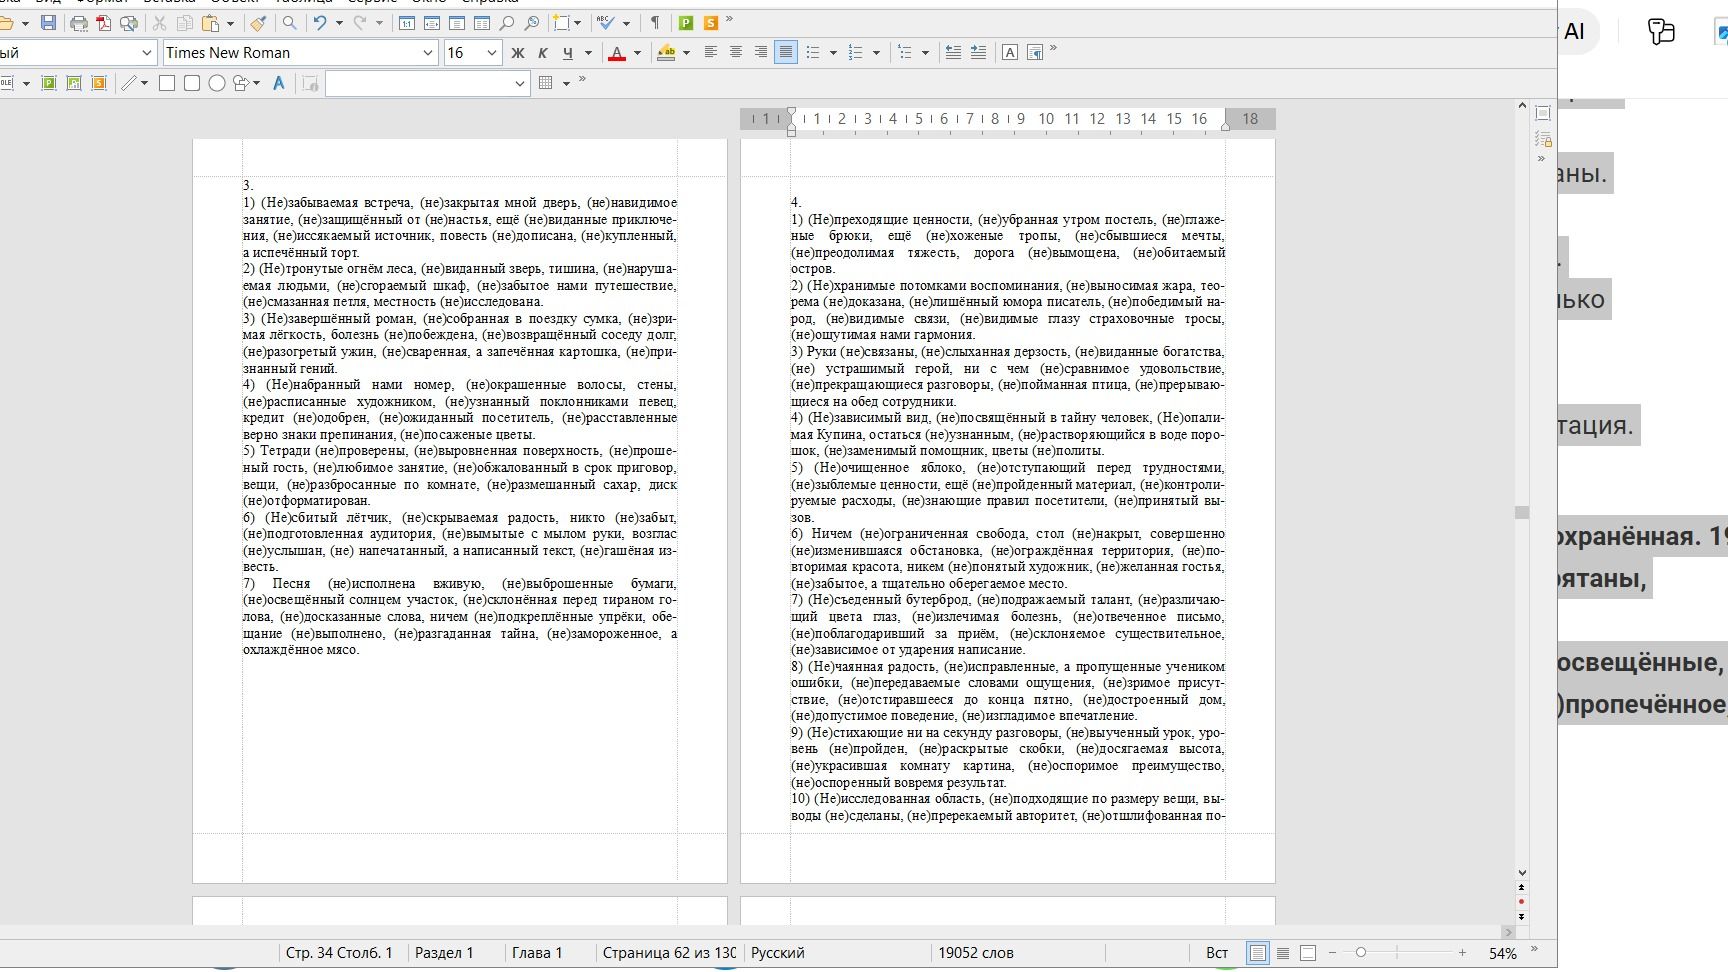Click the zoom slider handle
The width and height of the screenshot is (1728, 972).
tap(1360, 953)
